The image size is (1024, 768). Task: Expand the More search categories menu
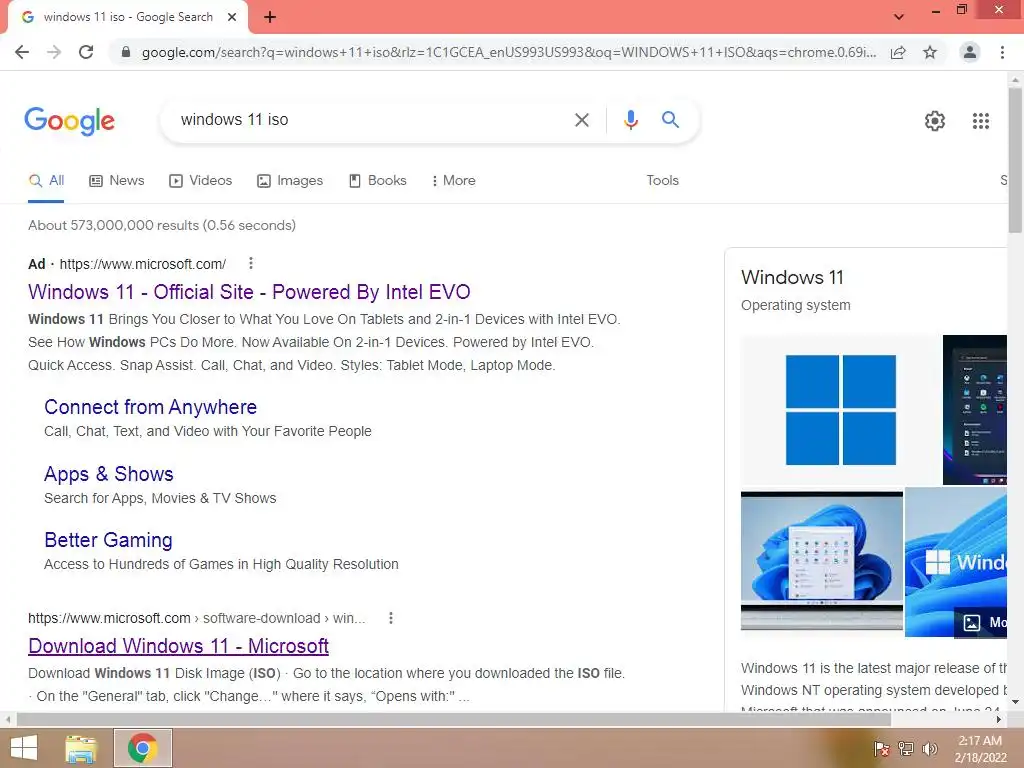[x=453, y=181]
